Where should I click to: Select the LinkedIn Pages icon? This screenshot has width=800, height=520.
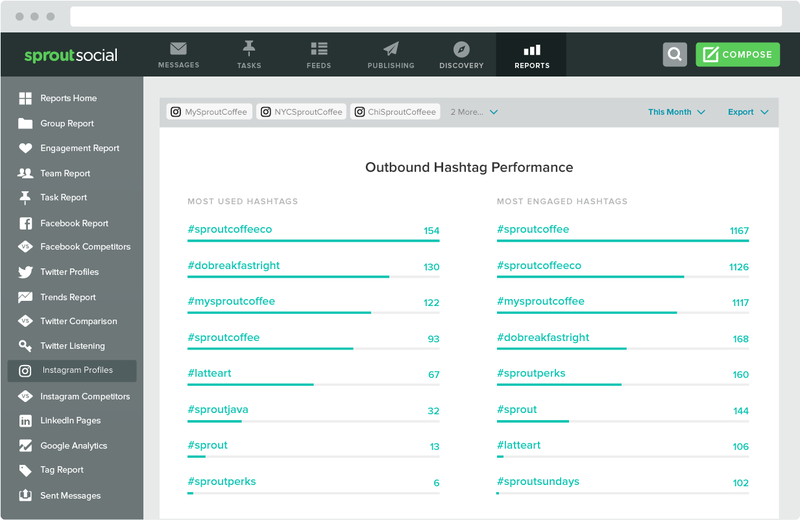click(25, 420)
